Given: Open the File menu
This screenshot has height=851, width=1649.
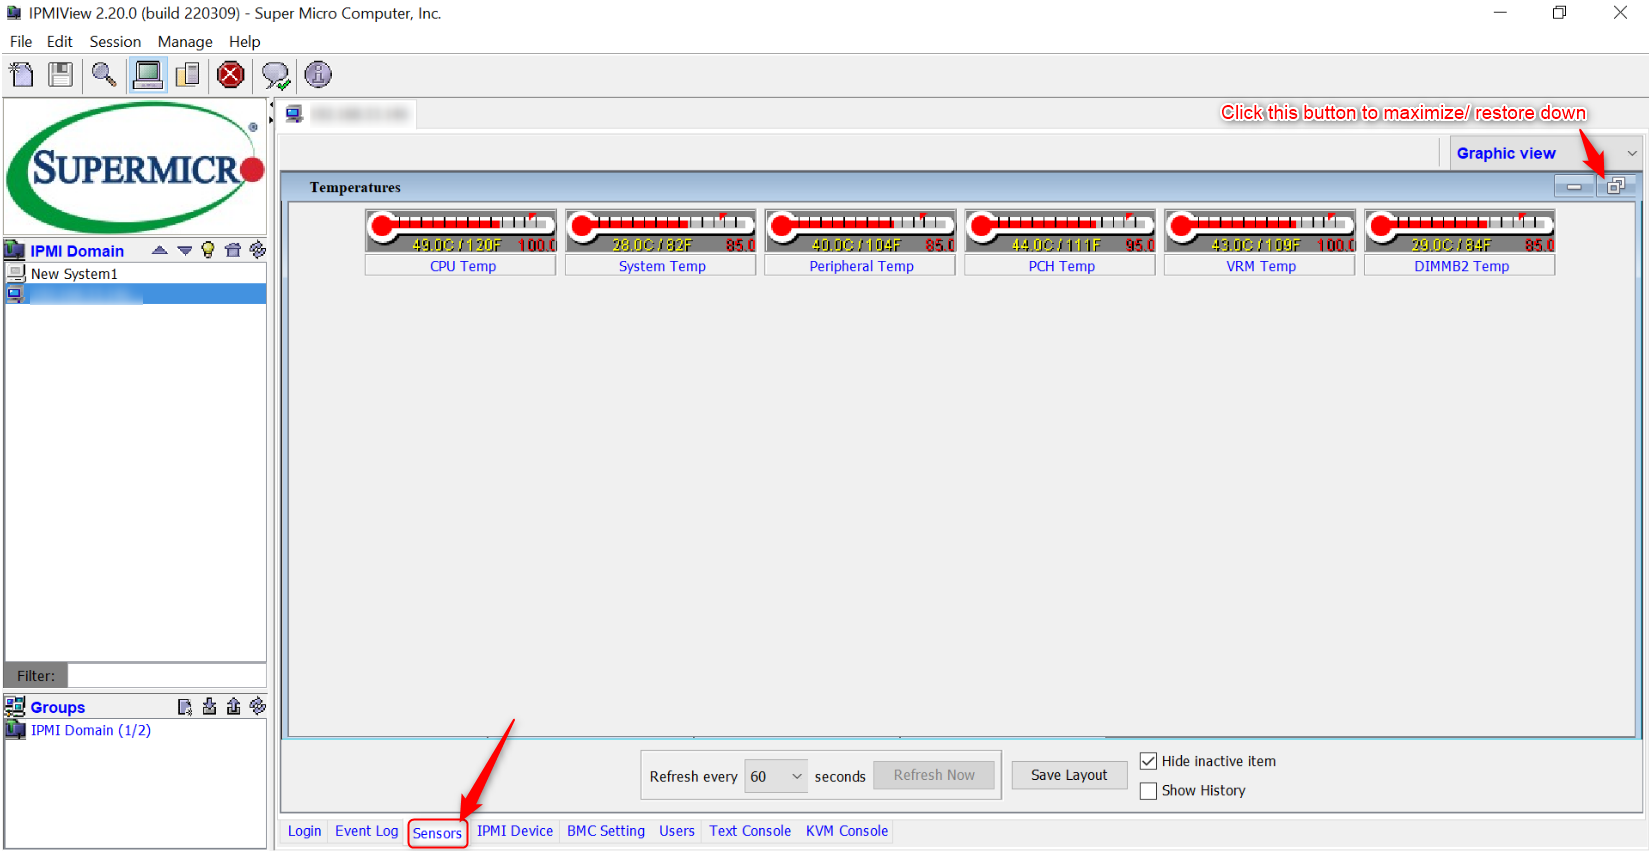Looking at the screenshot, I should [21, 42].
